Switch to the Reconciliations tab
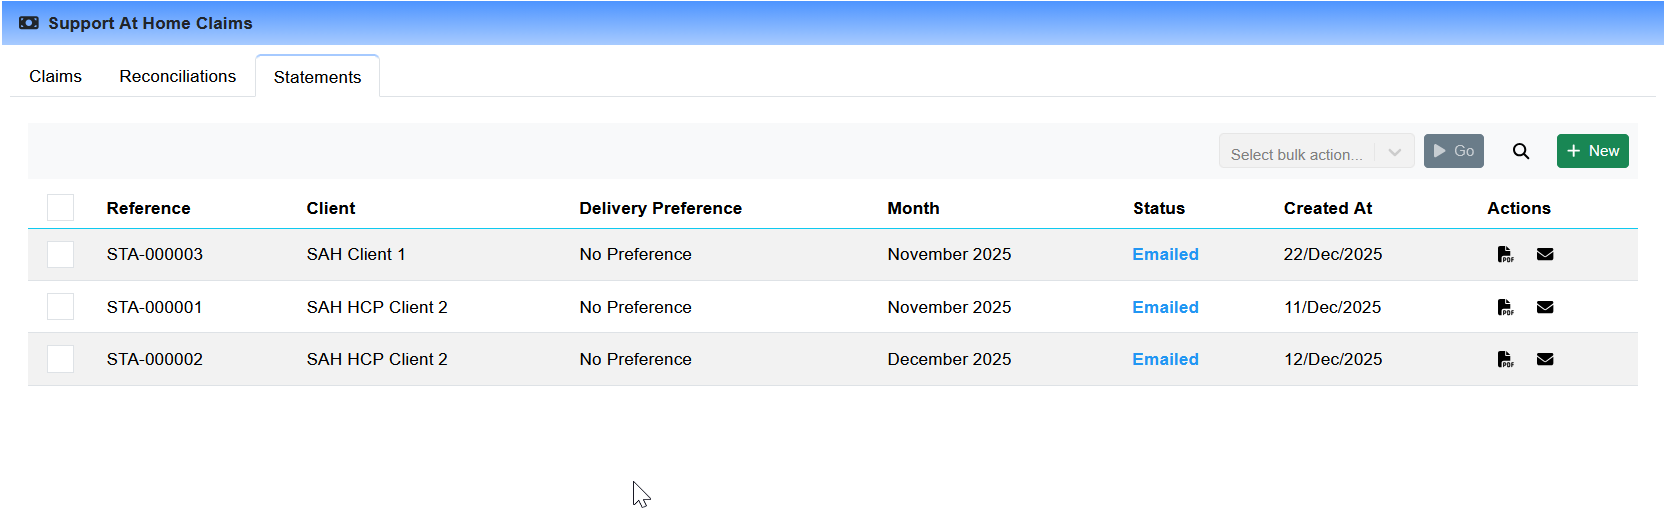 pyautogui.click(x=178, y=76)
